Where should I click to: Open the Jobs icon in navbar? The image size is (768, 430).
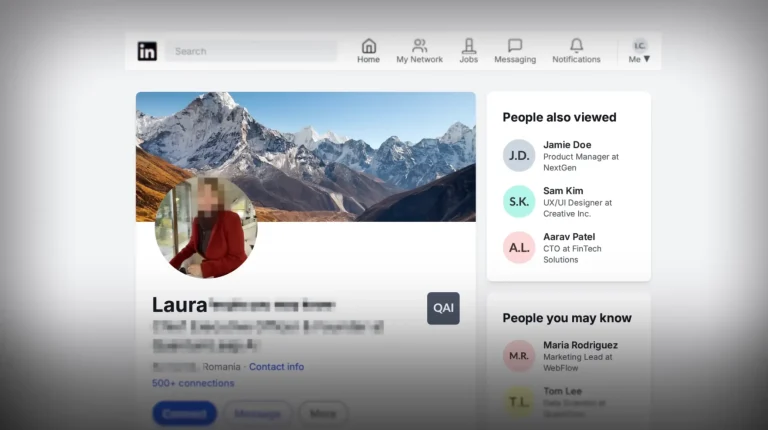coord(468,46)
